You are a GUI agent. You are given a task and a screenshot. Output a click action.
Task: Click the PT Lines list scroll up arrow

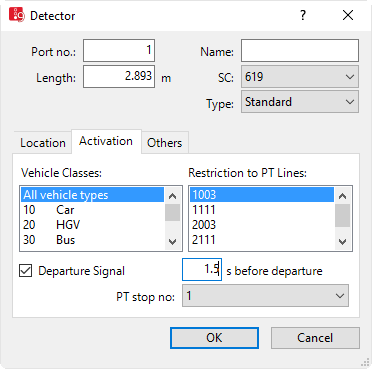click(342, 196)
